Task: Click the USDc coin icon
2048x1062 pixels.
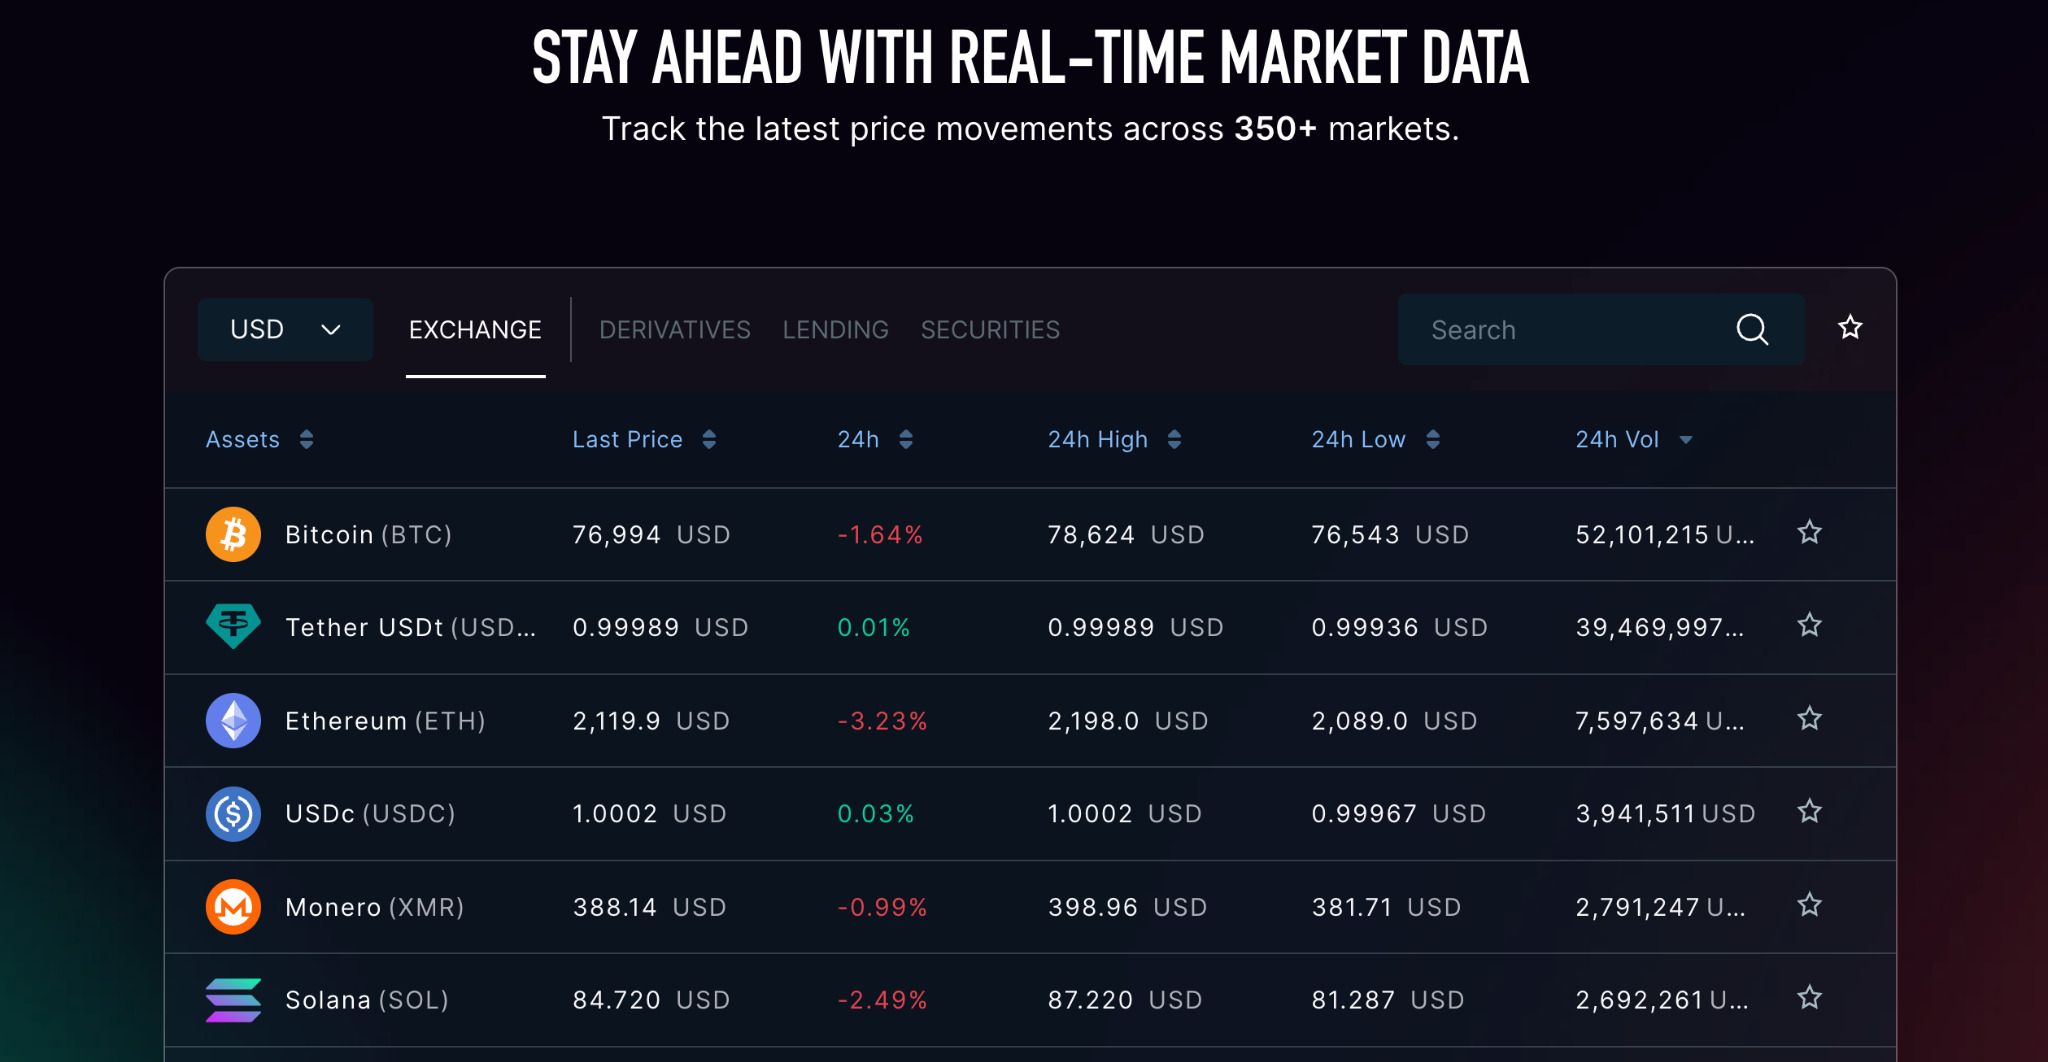Action: [x=233, y=814]
